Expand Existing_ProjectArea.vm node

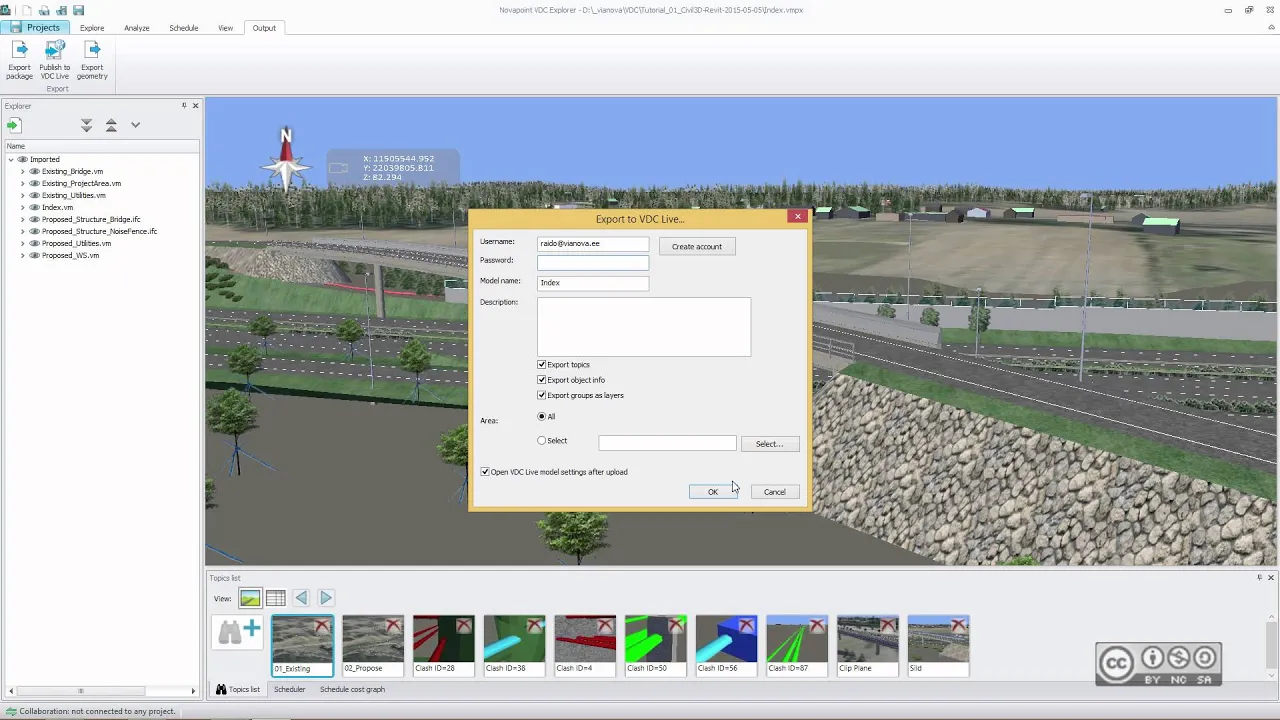23,184
